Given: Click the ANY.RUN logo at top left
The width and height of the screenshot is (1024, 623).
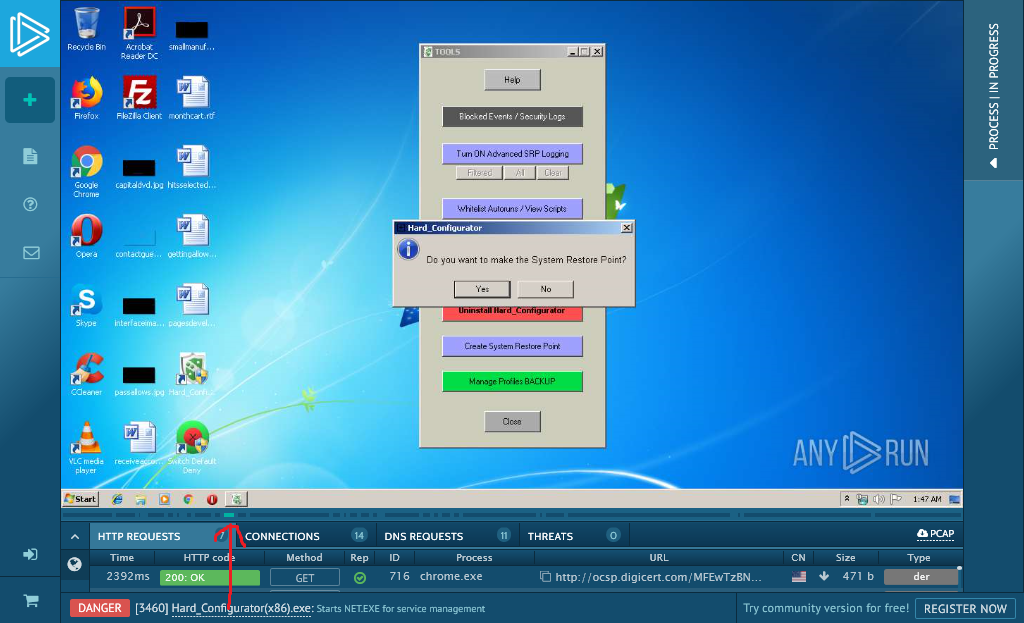Looking at the screenshot, I should click(29, 35).
